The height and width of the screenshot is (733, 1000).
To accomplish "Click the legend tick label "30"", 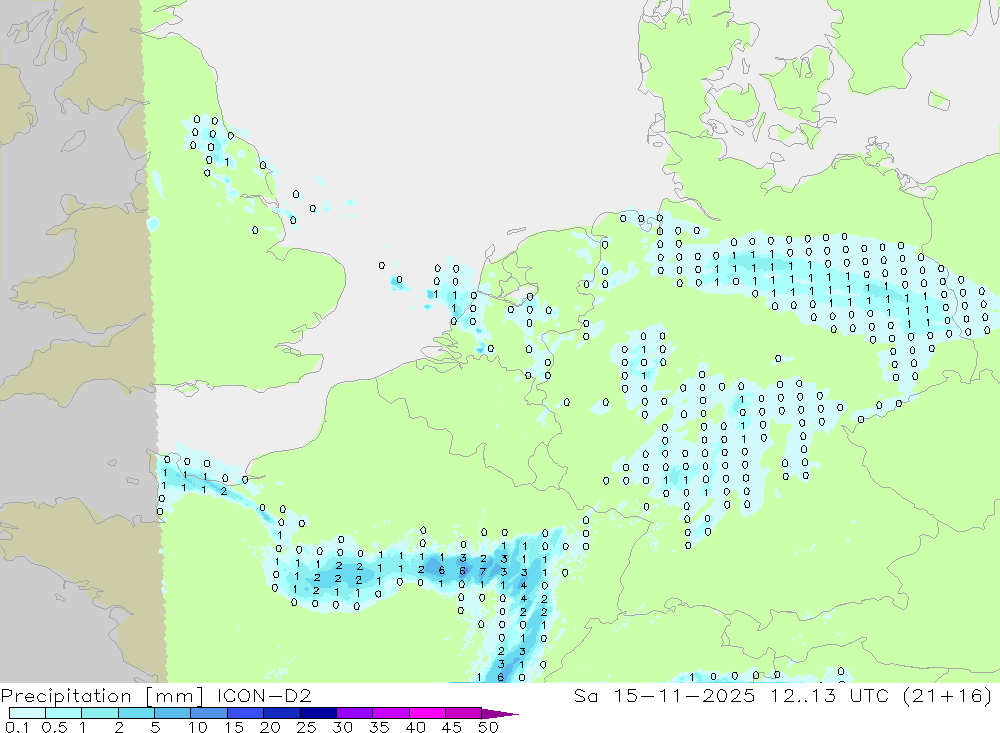I will pos(342,727).
